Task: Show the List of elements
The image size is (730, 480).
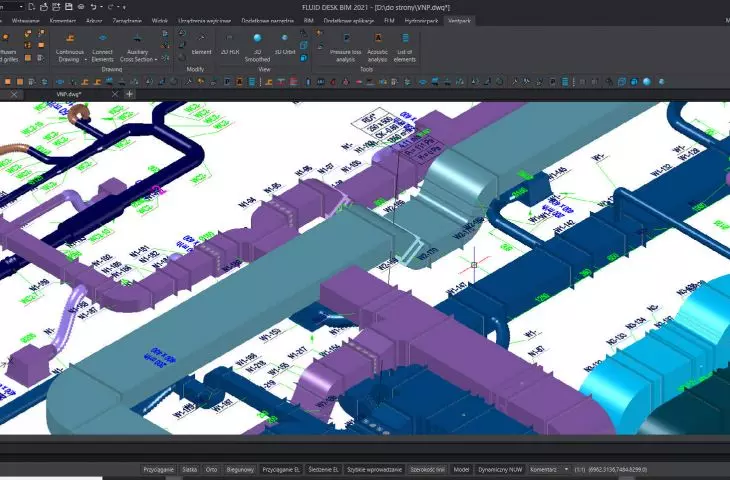Action: click(405, 47)
